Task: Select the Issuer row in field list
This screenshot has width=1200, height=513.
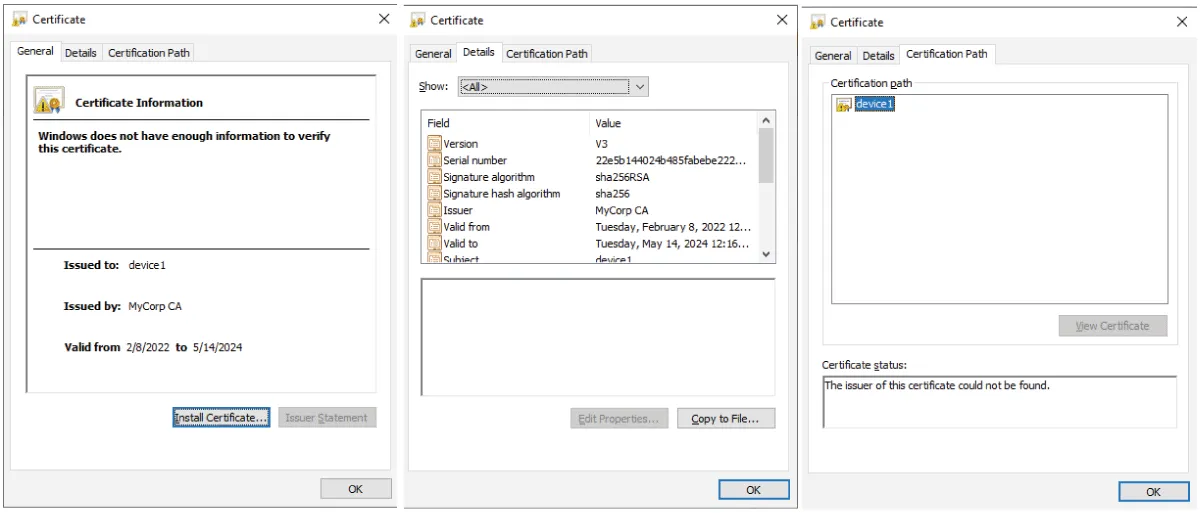Action: point(591,211)
